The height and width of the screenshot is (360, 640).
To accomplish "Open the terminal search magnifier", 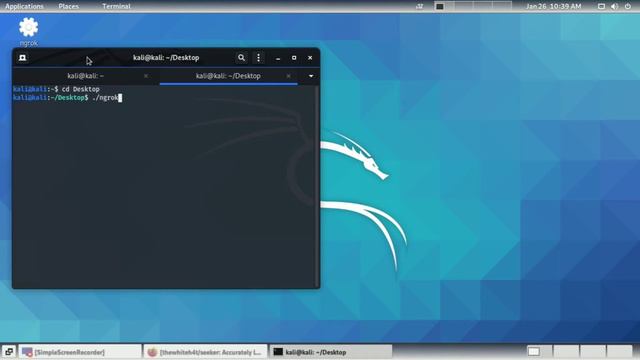I will (x=241, y=58).
